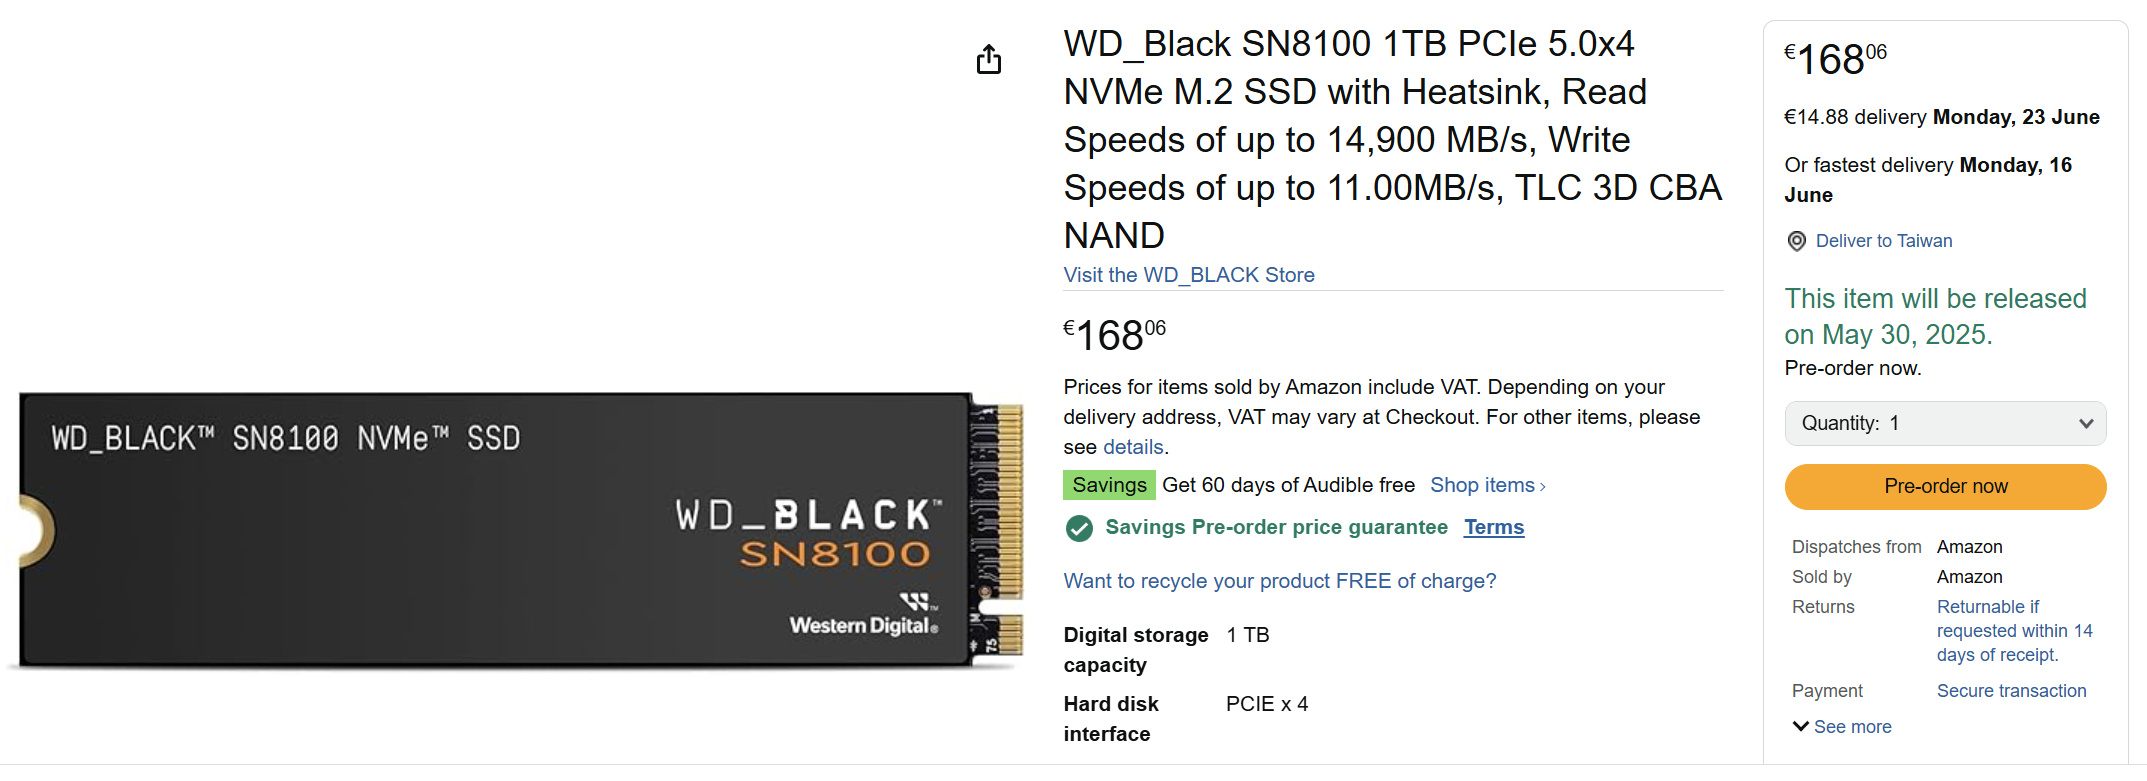The height and width of the screenshot is (781, 2147).
Task: Open the Returnable within 14 days link
Action: 2013,631
